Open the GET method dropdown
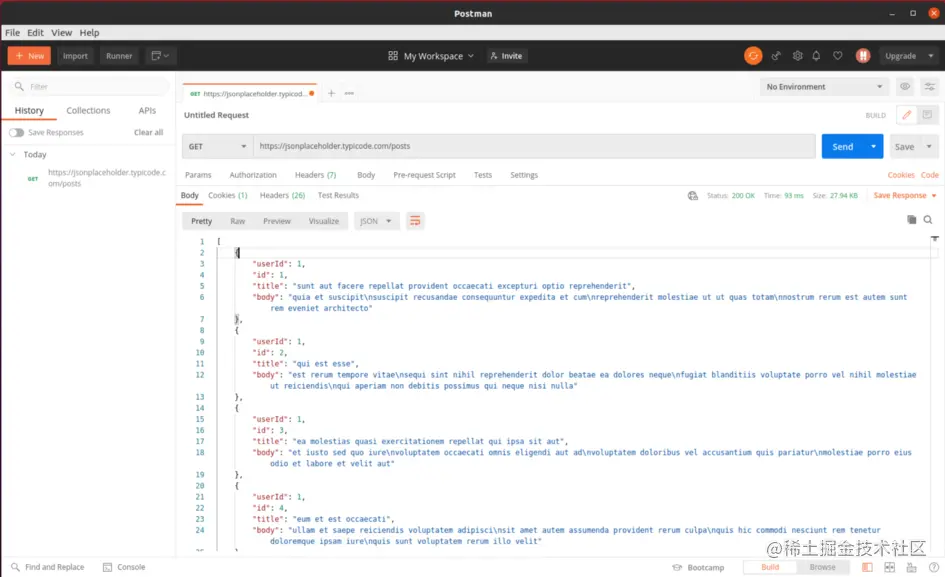The height and width of the screenshot is (577, 945). pos(217,147)
